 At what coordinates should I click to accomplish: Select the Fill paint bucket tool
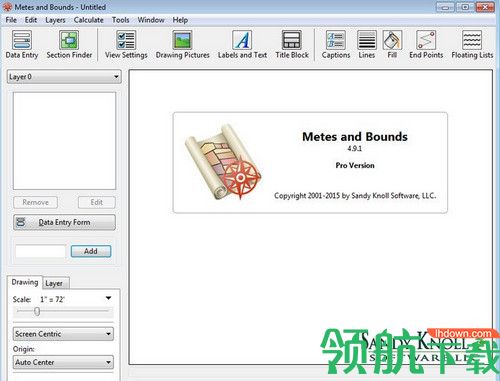[x=392, y=44]
